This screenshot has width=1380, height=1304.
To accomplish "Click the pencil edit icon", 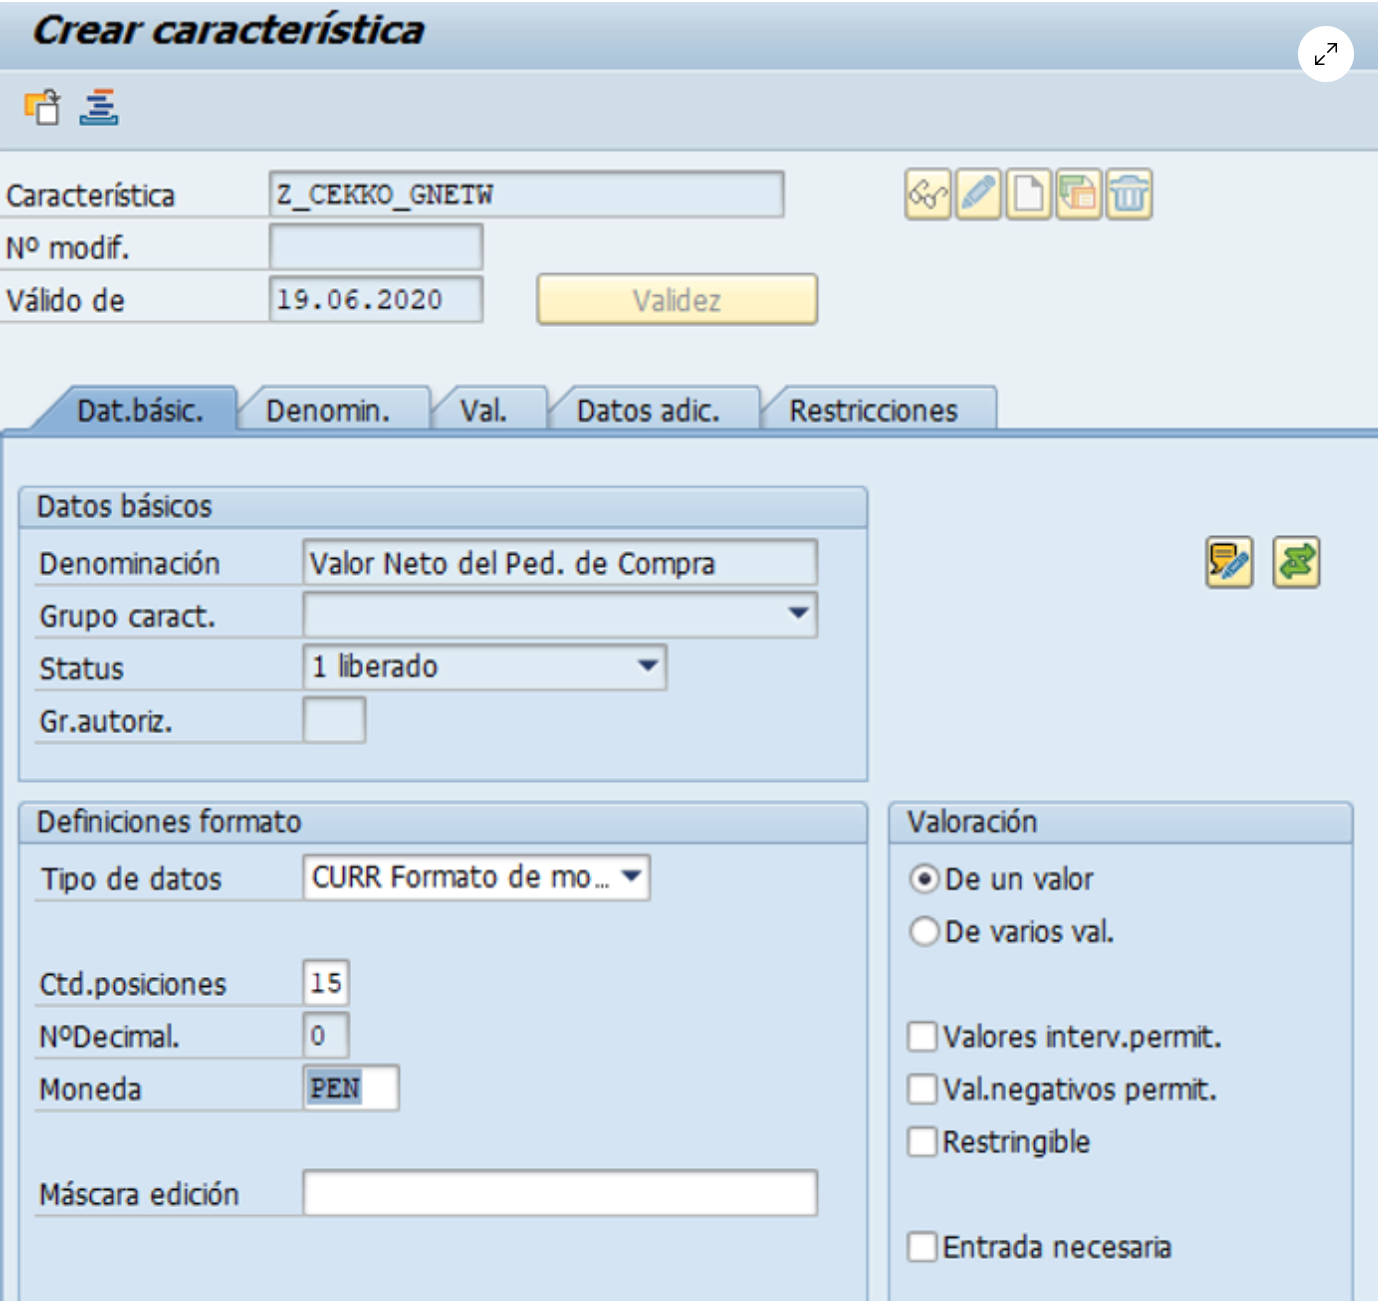I will pyautogui.click(x=978, y=194).
